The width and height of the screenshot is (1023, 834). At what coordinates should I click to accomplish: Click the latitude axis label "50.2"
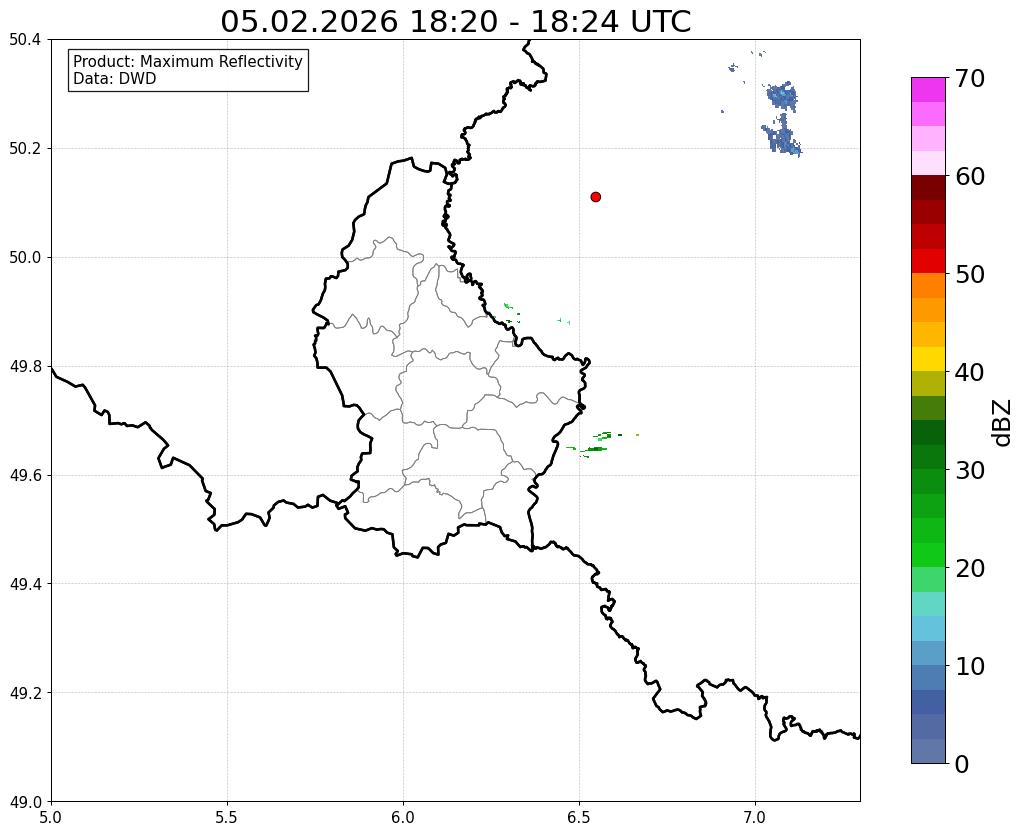pos(25,148)
